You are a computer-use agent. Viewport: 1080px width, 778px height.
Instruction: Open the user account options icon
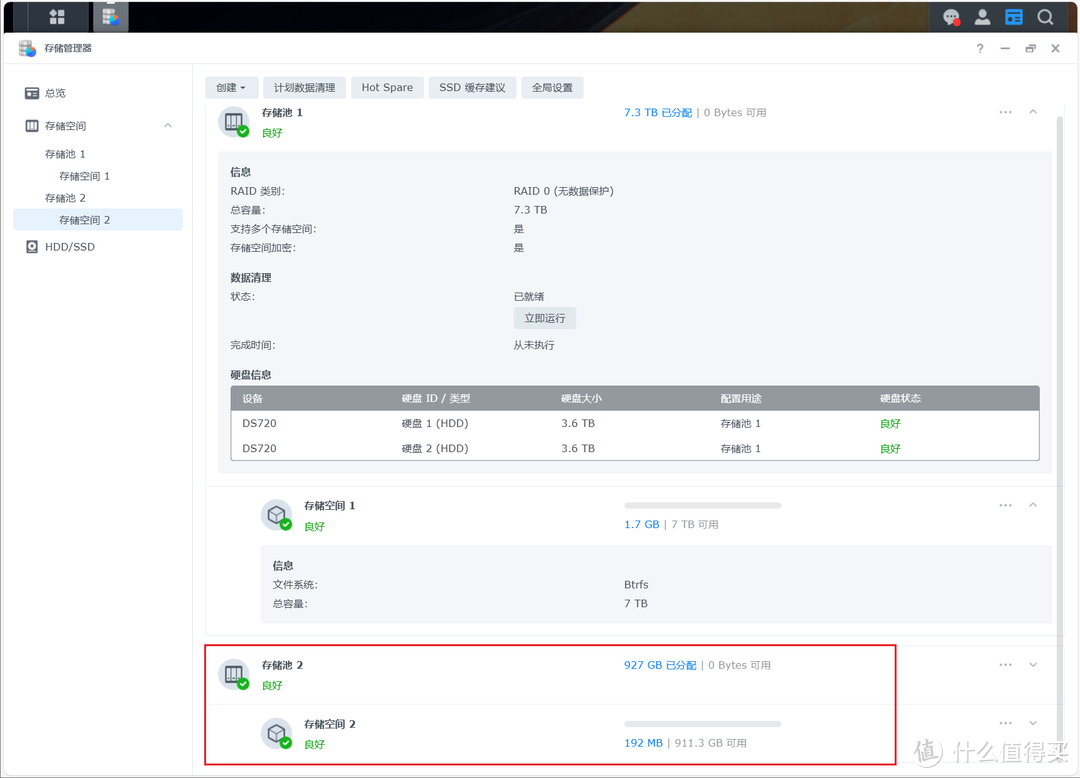(982, 17)
